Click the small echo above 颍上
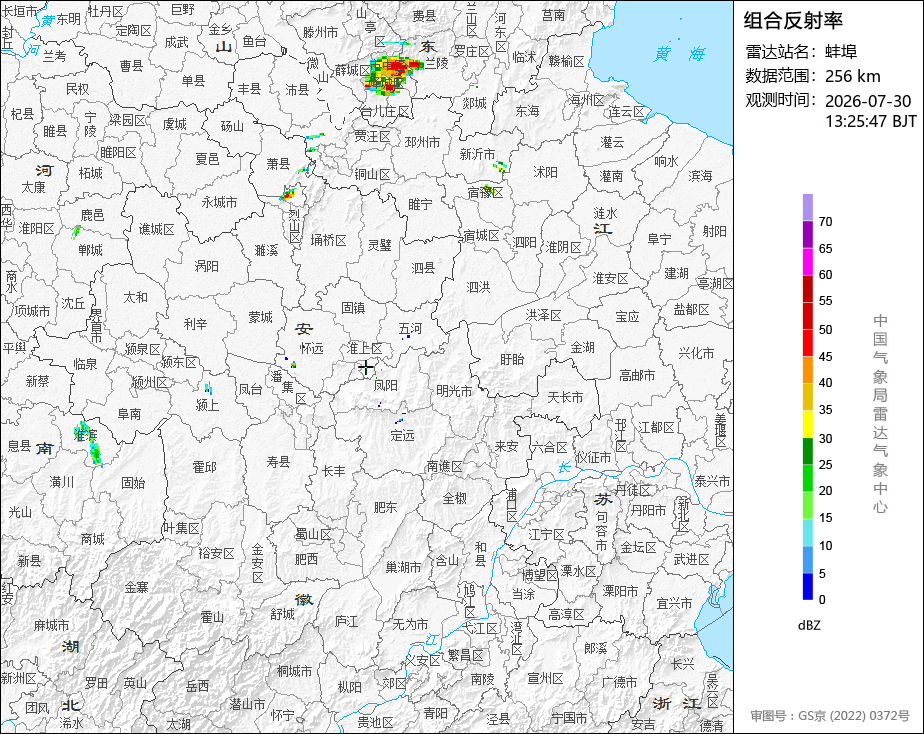This screenshot has width=924, height=734. tap(208, 388)
